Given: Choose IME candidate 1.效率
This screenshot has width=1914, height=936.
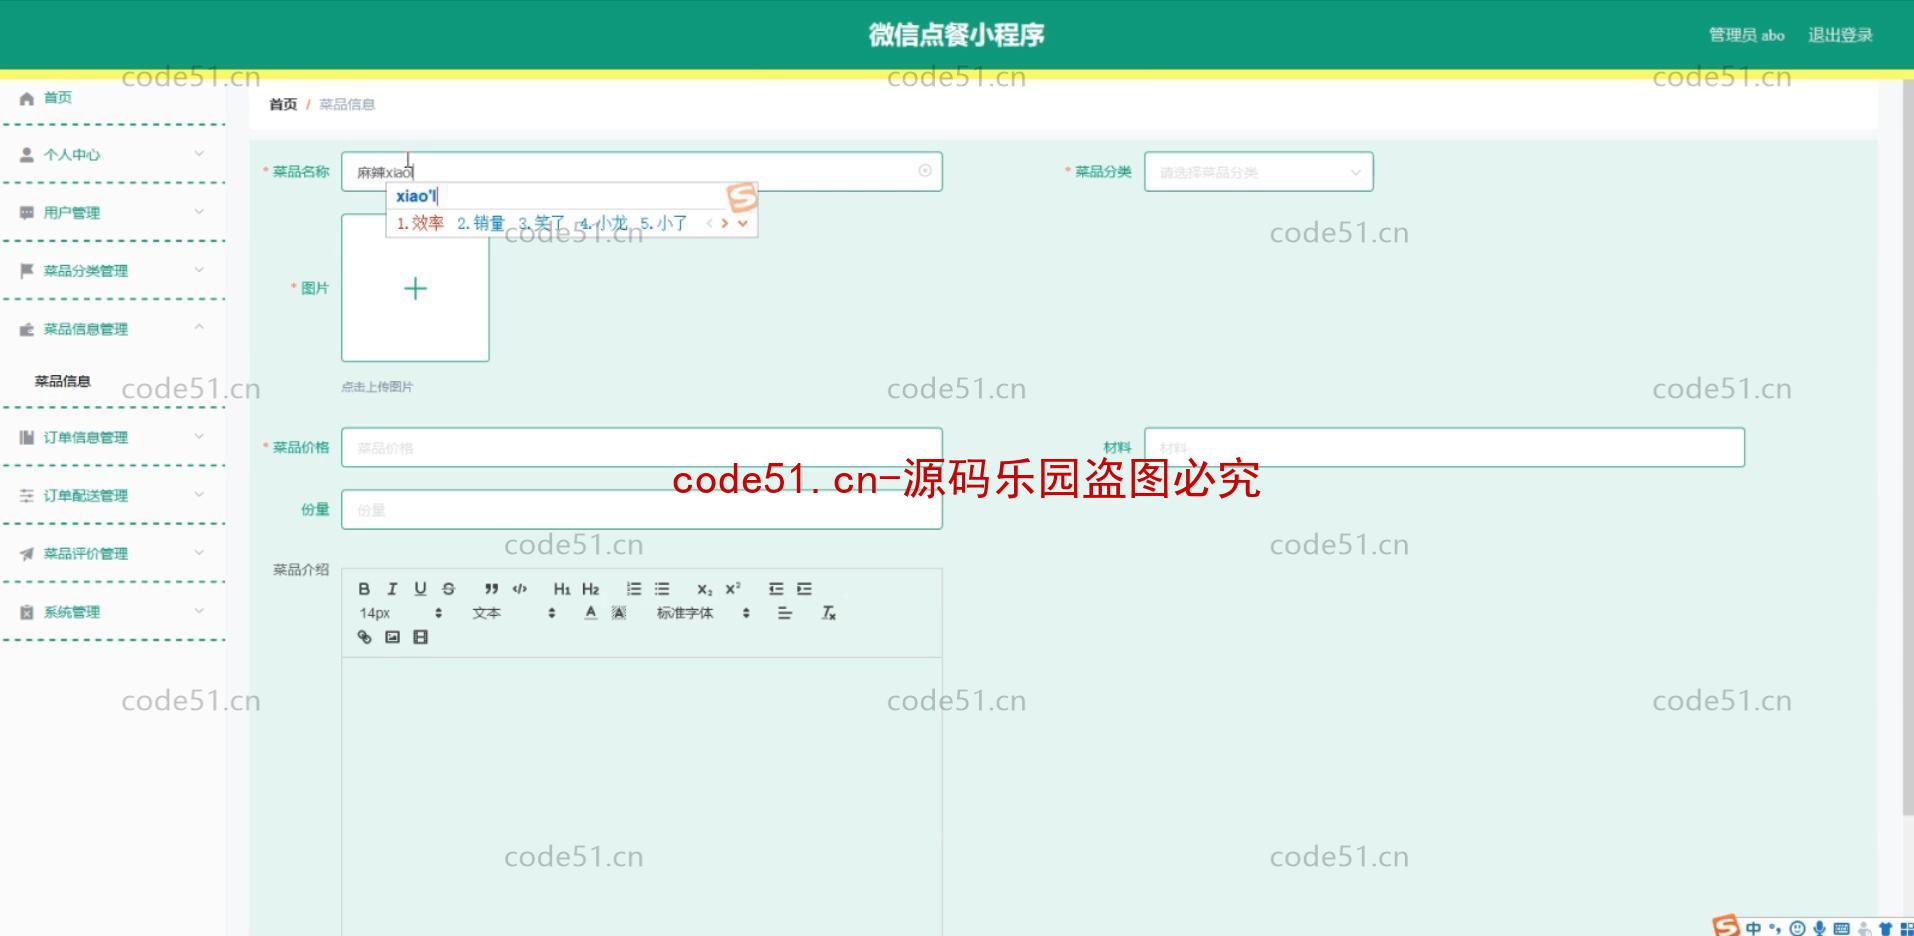Looking at the screenshot, I should [420, 223].
